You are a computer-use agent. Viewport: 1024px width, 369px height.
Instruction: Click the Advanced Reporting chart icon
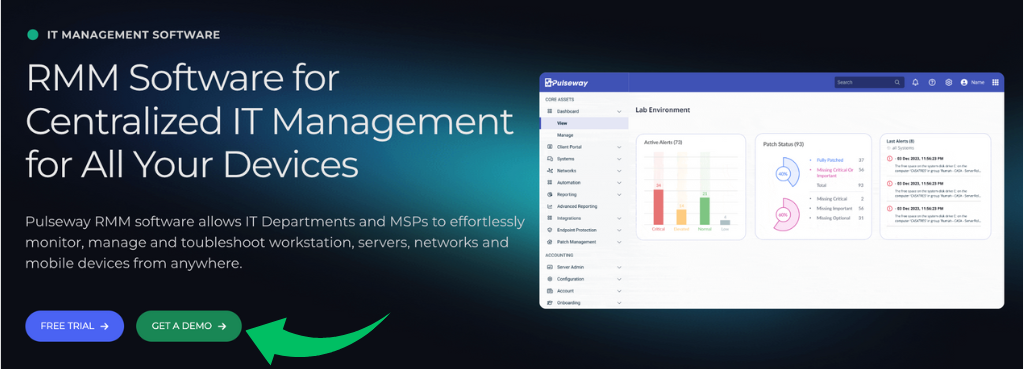coord(550,206)
